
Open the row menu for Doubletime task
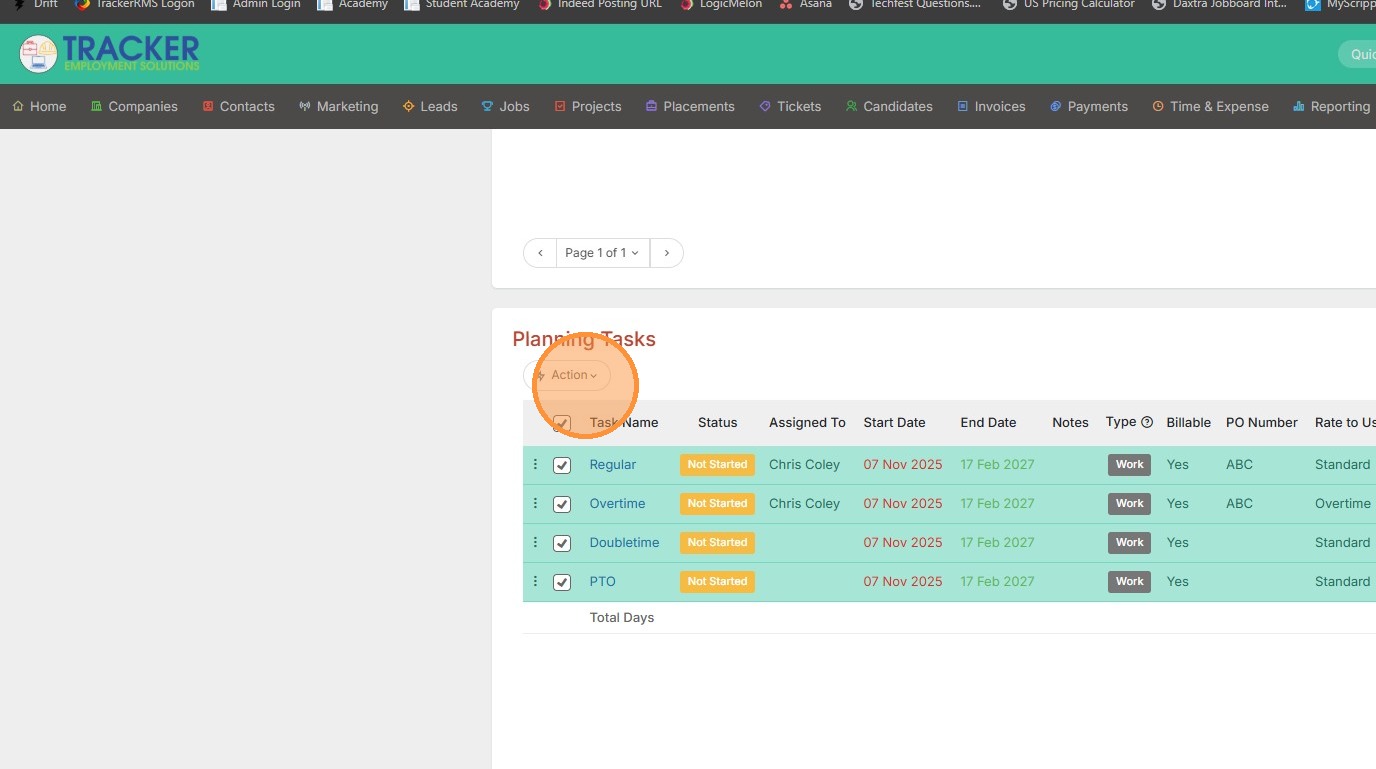pos(535,542)
